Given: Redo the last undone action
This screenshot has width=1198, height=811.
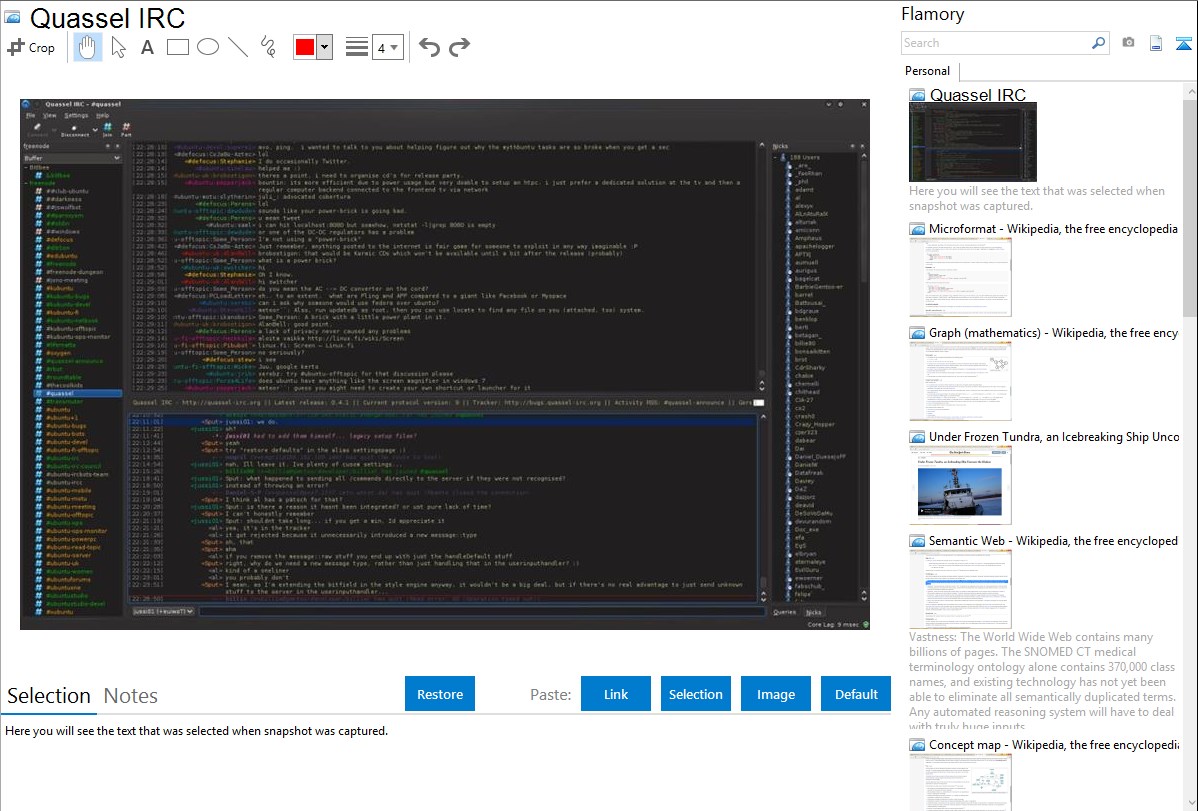Looking at the screenshot, I should (x=459, y=47).
